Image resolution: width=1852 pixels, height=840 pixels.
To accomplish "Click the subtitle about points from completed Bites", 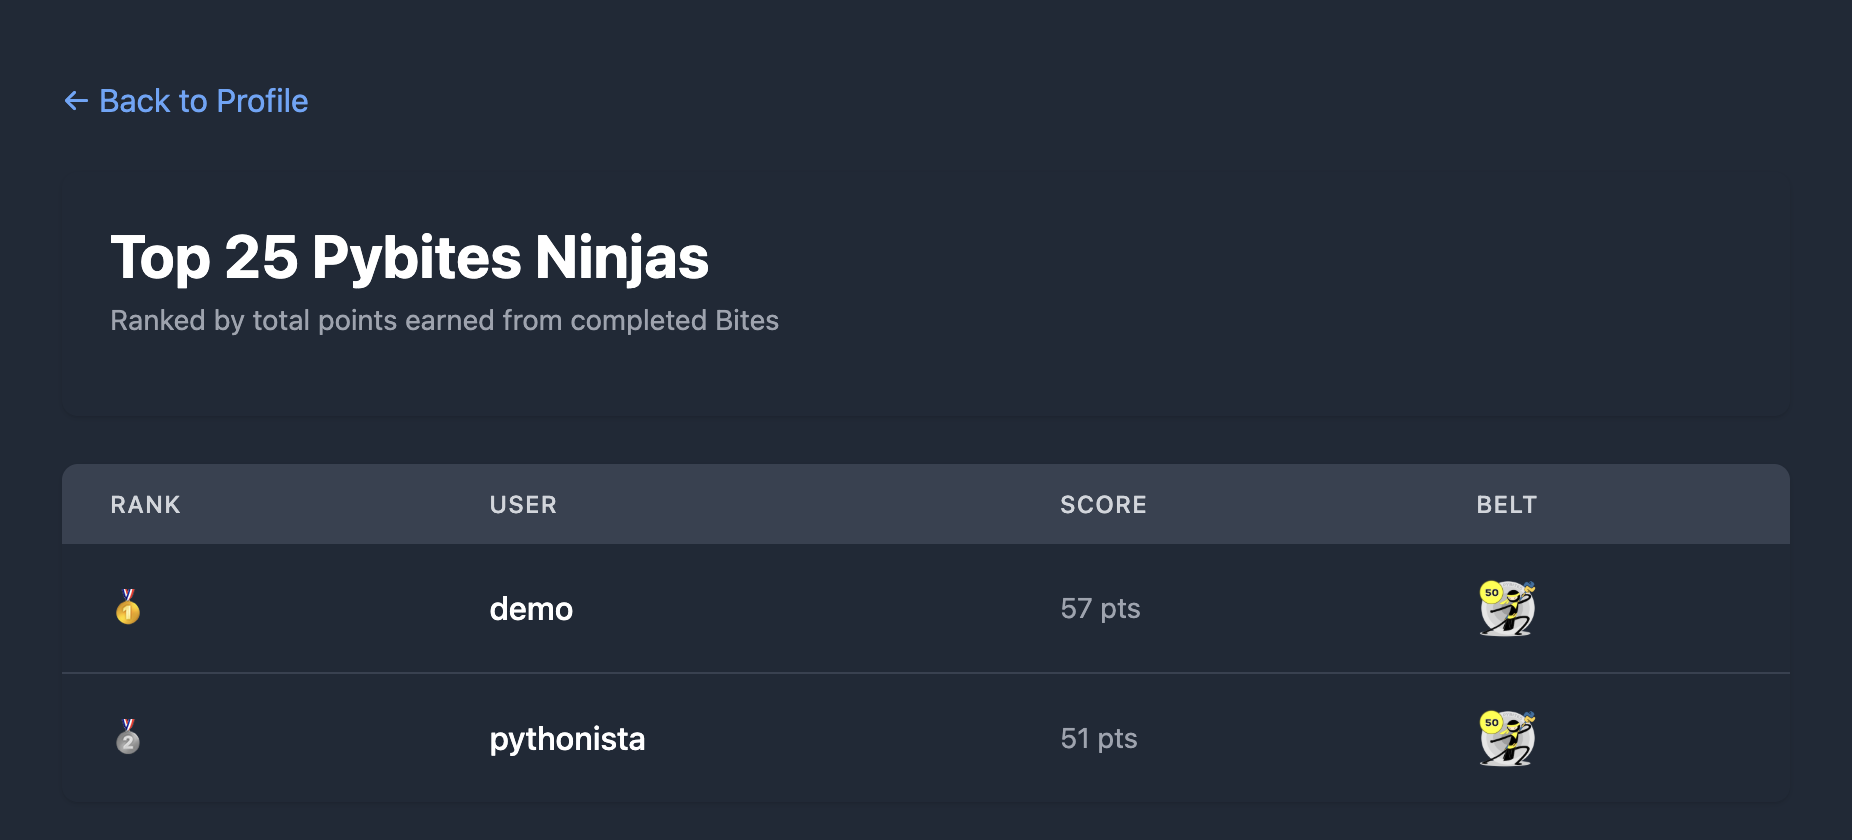I will [446, 320].
